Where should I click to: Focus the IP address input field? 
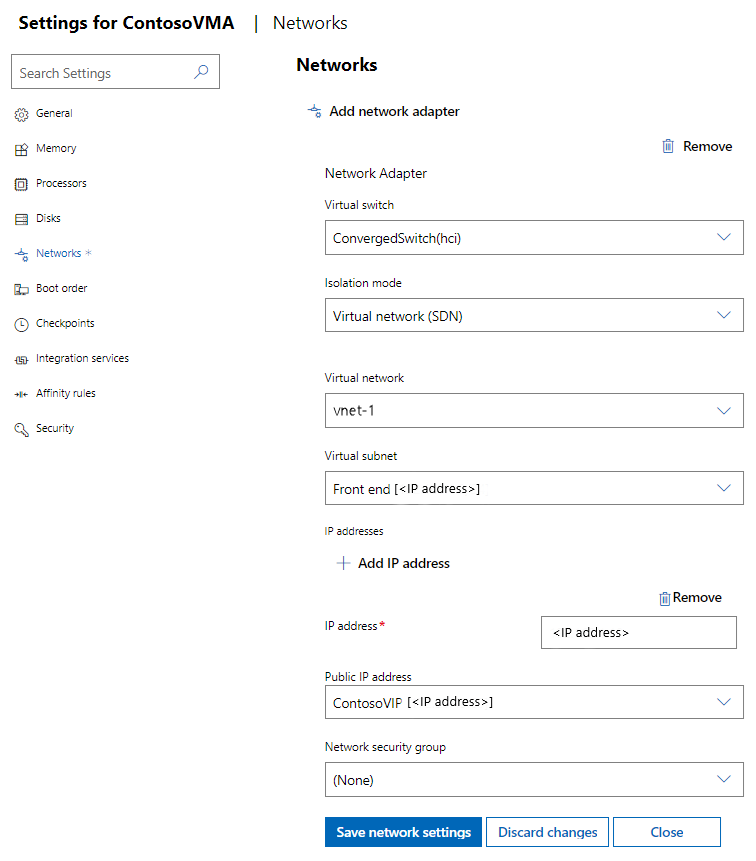pyautogui.click(x=638, y=633)
